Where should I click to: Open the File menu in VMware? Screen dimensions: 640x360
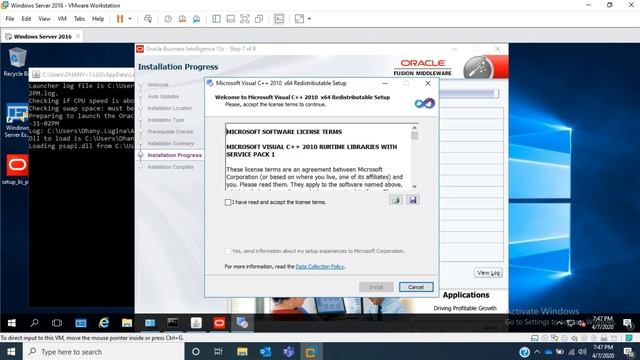coord(10,19)
